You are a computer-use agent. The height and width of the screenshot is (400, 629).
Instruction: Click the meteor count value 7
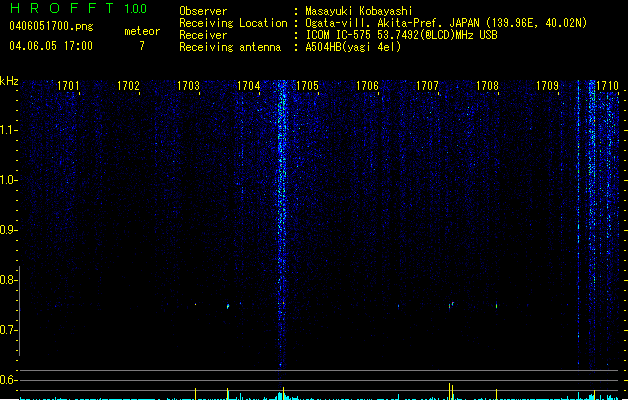(x=142, y=46)
